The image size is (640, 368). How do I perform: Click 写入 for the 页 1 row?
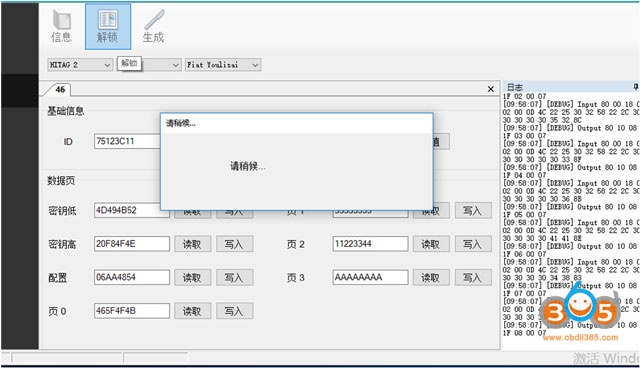click(473, 211)
